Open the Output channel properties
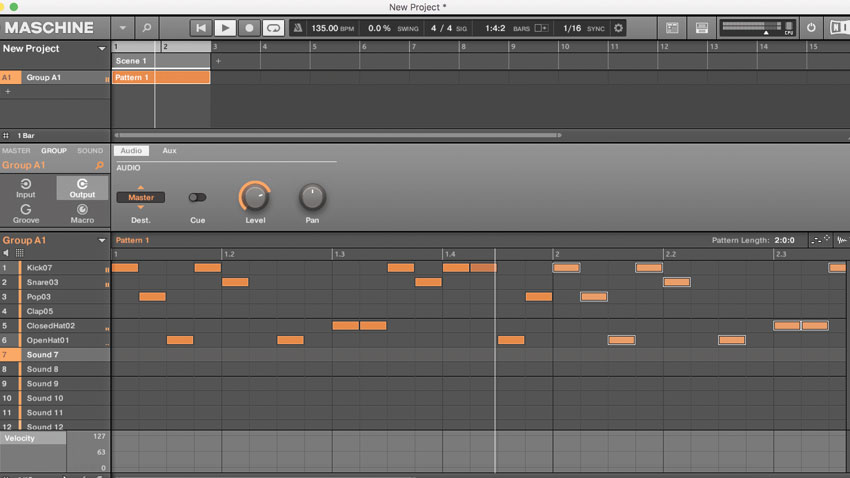The image size is (850, 478). (82, 188)
